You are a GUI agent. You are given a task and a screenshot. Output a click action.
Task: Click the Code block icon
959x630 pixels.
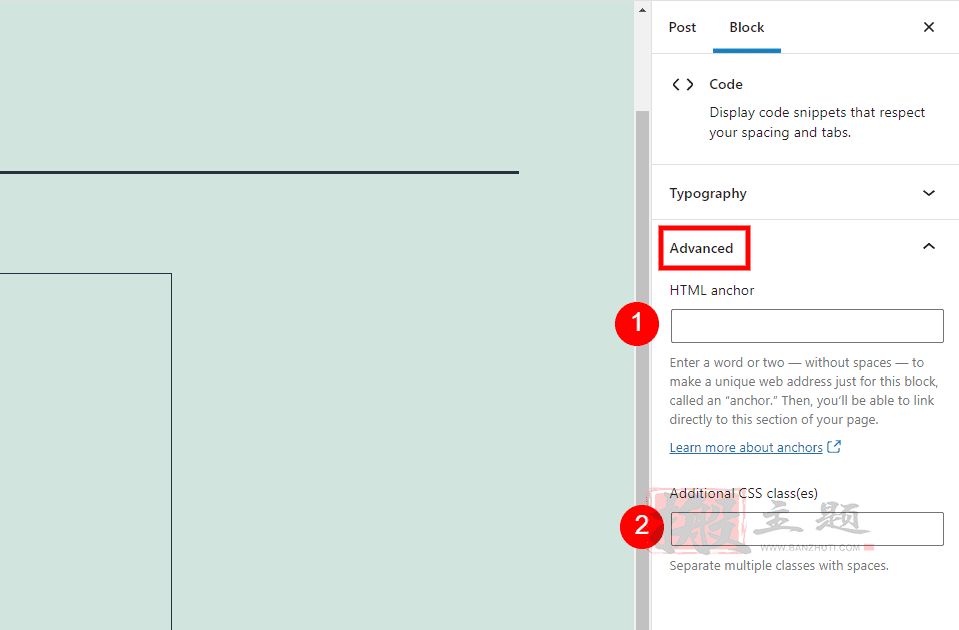coord(683,84)
